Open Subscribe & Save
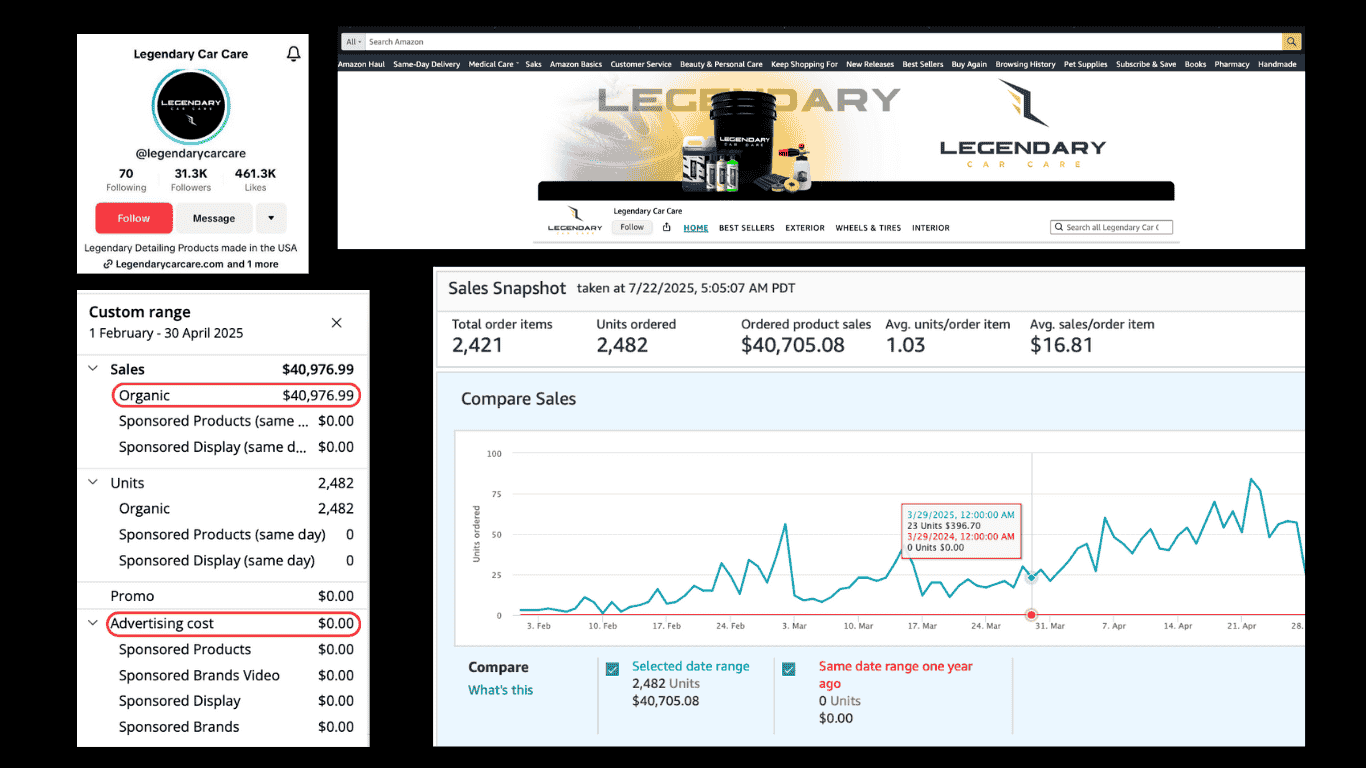 [1146, 64]
